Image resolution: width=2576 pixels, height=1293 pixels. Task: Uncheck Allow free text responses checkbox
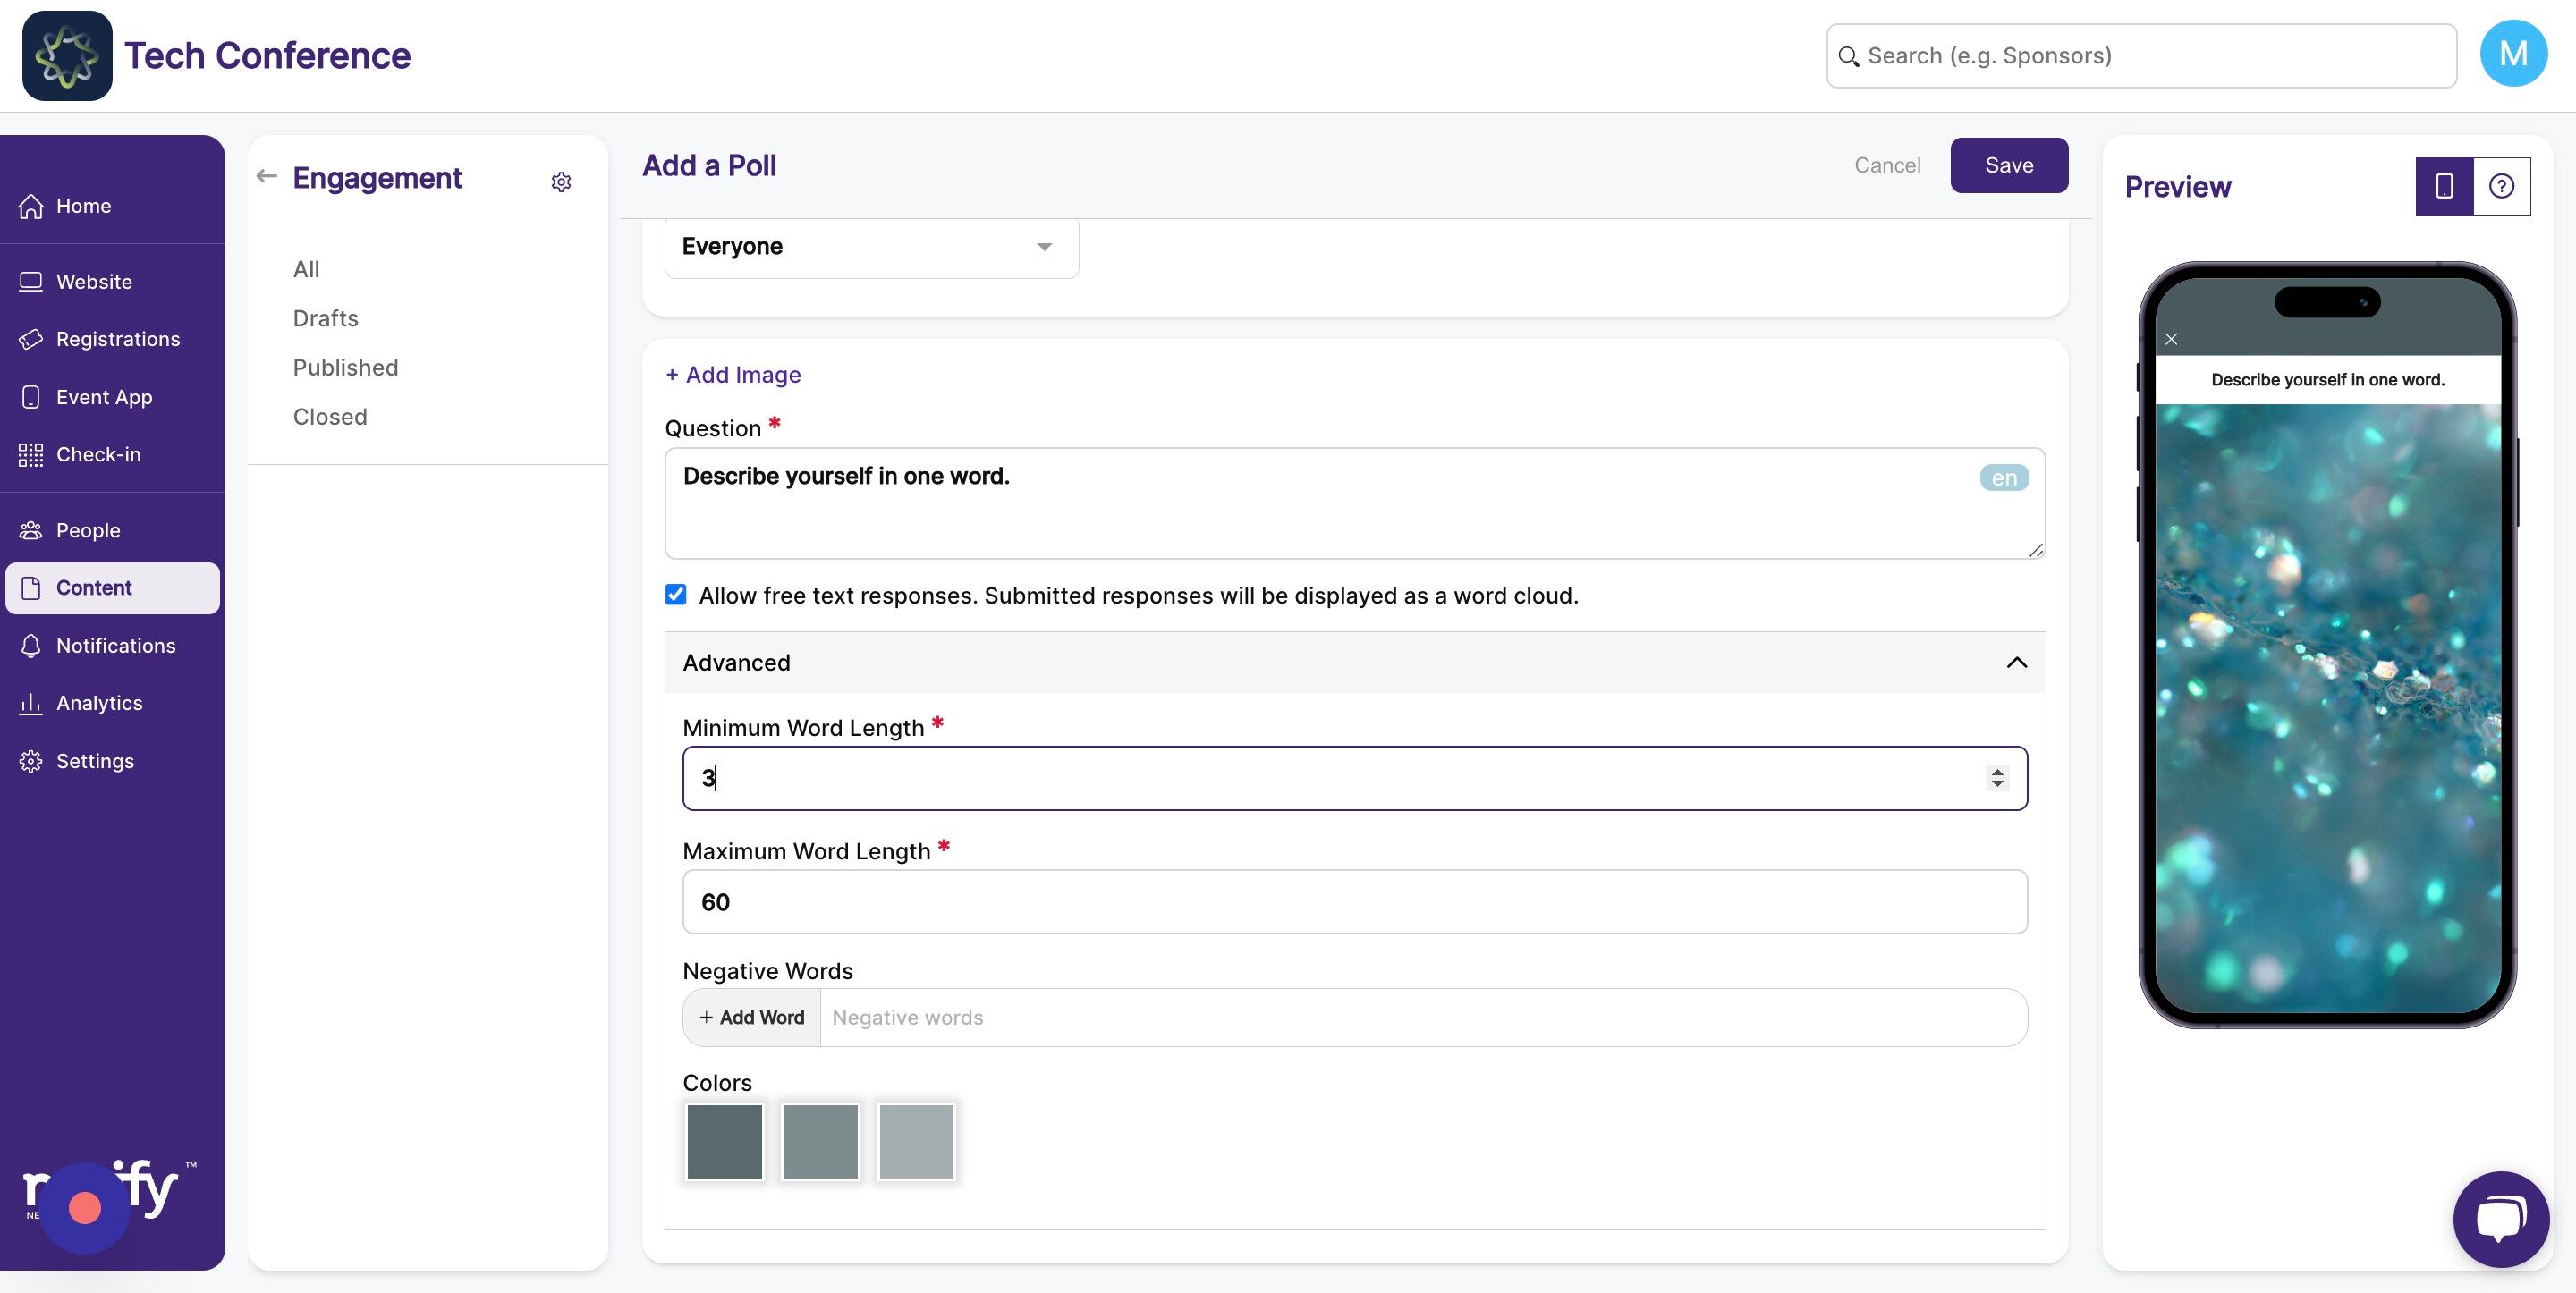coord(676,595)
